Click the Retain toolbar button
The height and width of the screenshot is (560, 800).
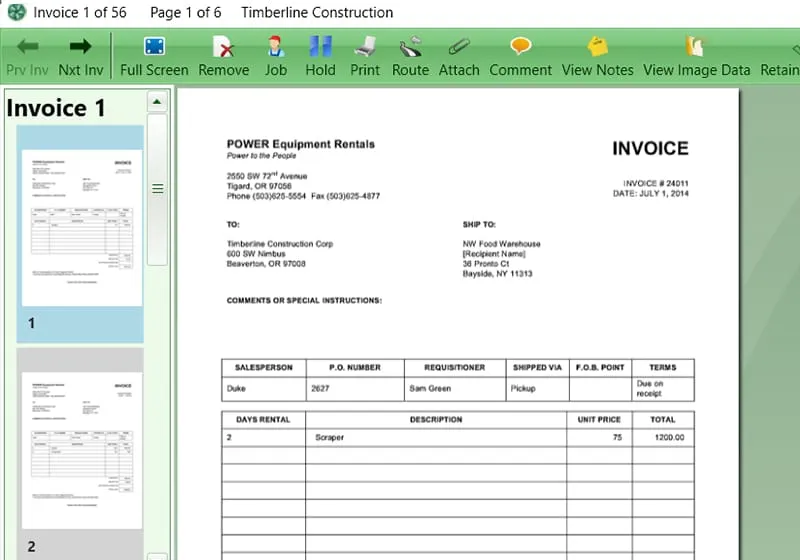(781, 58)
